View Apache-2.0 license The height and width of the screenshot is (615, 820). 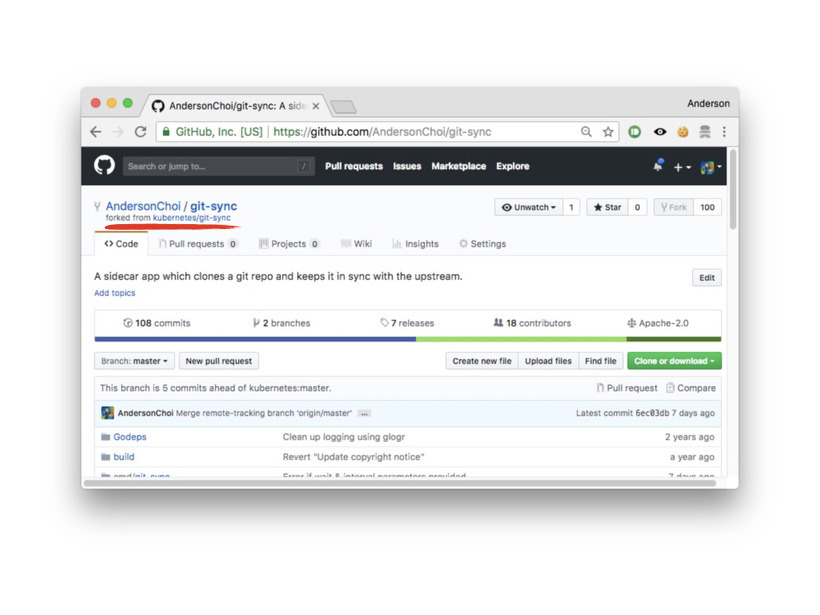click(x=658, y=323)
